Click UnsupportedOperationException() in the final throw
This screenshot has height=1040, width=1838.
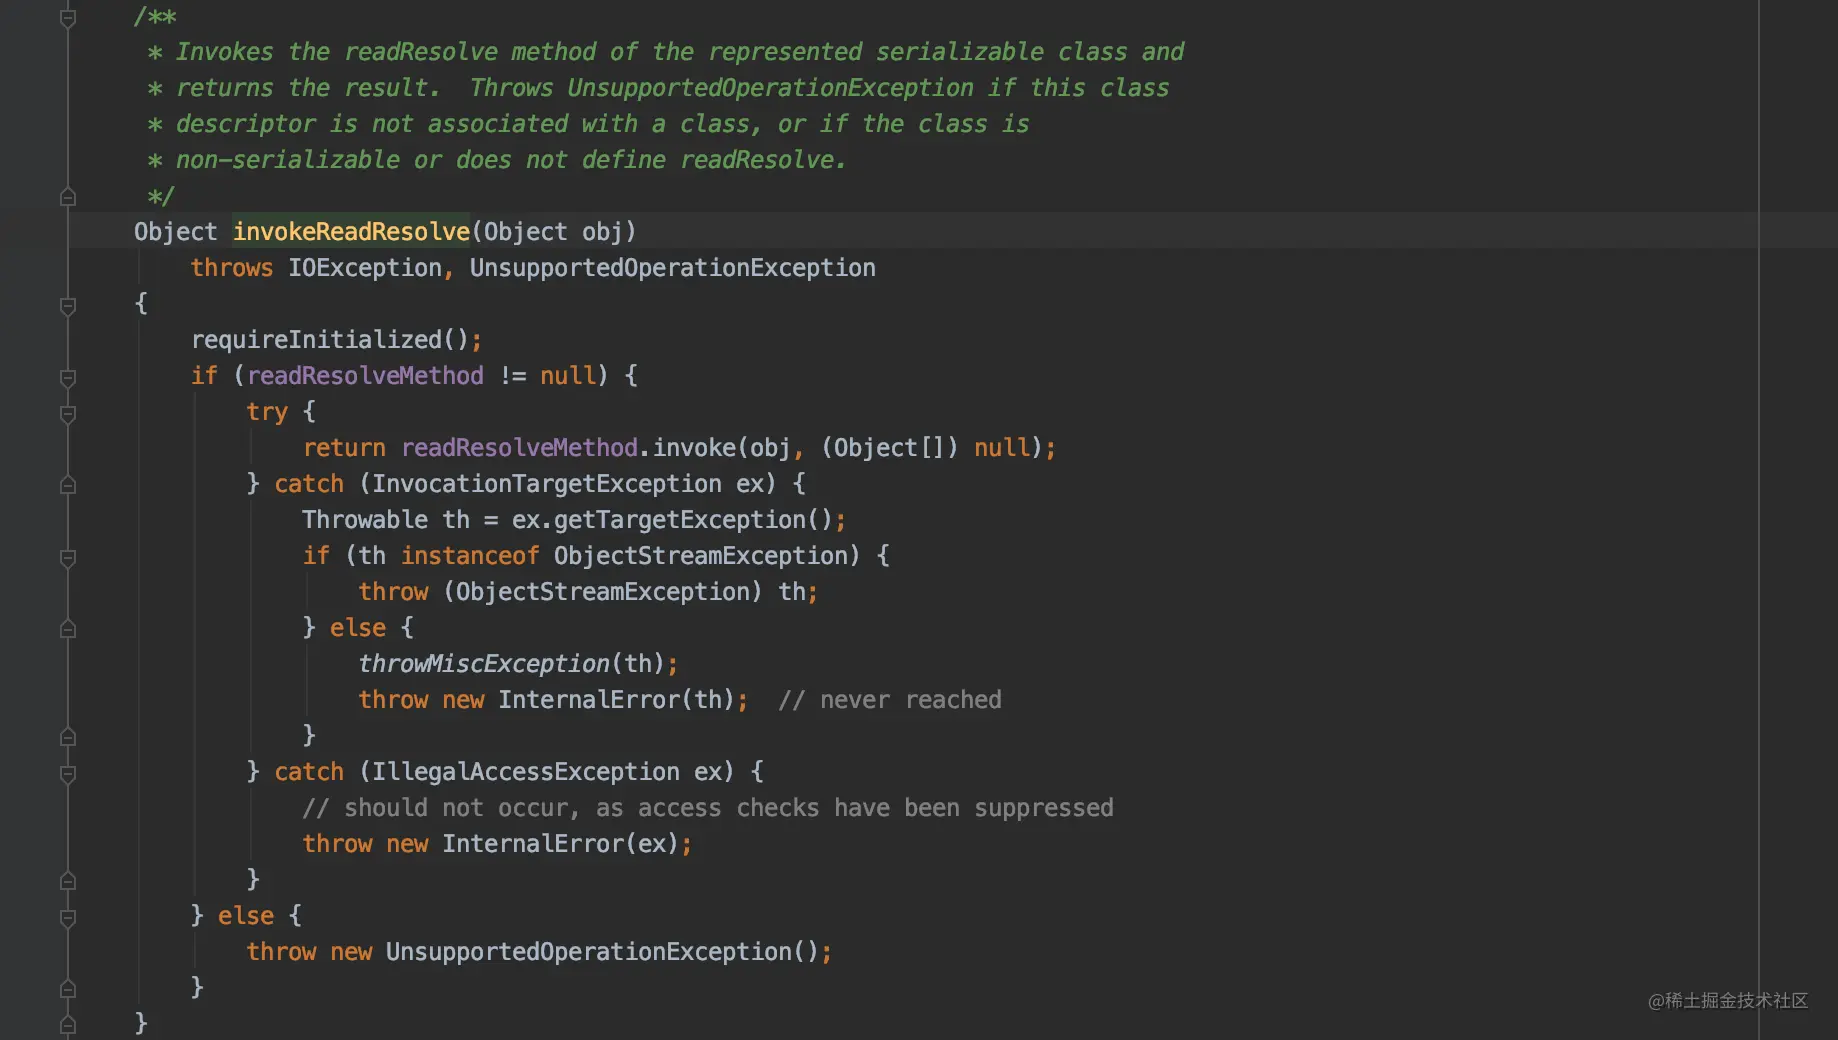[x=603, y=952]
